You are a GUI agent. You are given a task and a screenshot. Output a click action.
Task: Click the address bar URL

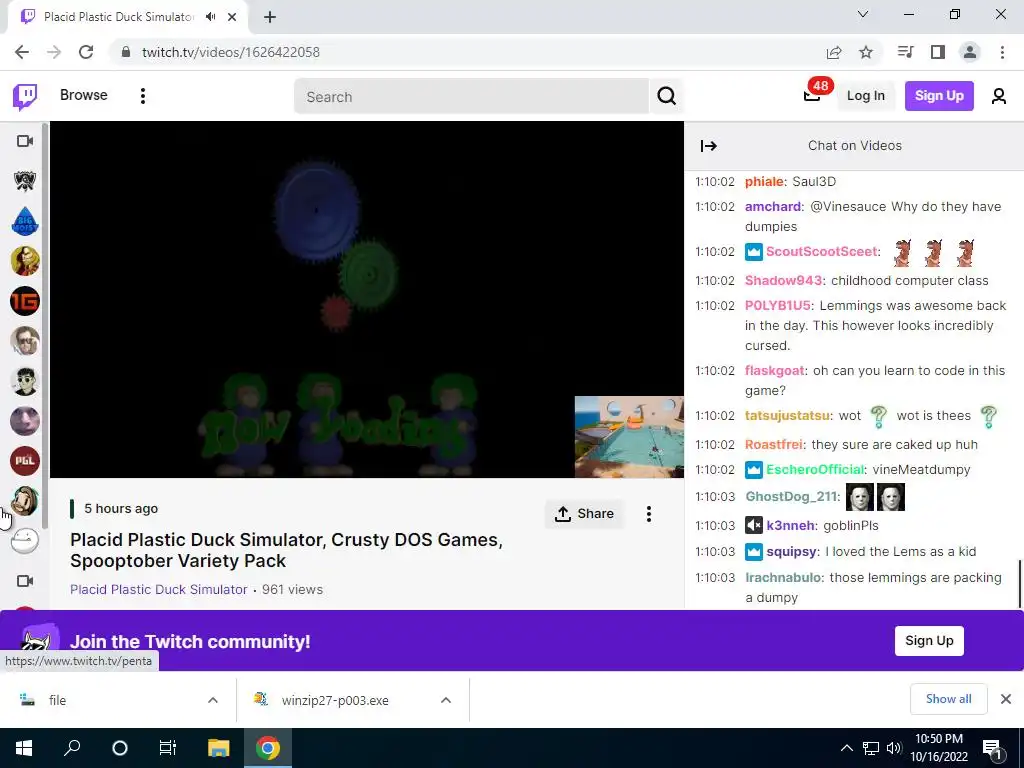pyautogui.click(x=231, y=52)
